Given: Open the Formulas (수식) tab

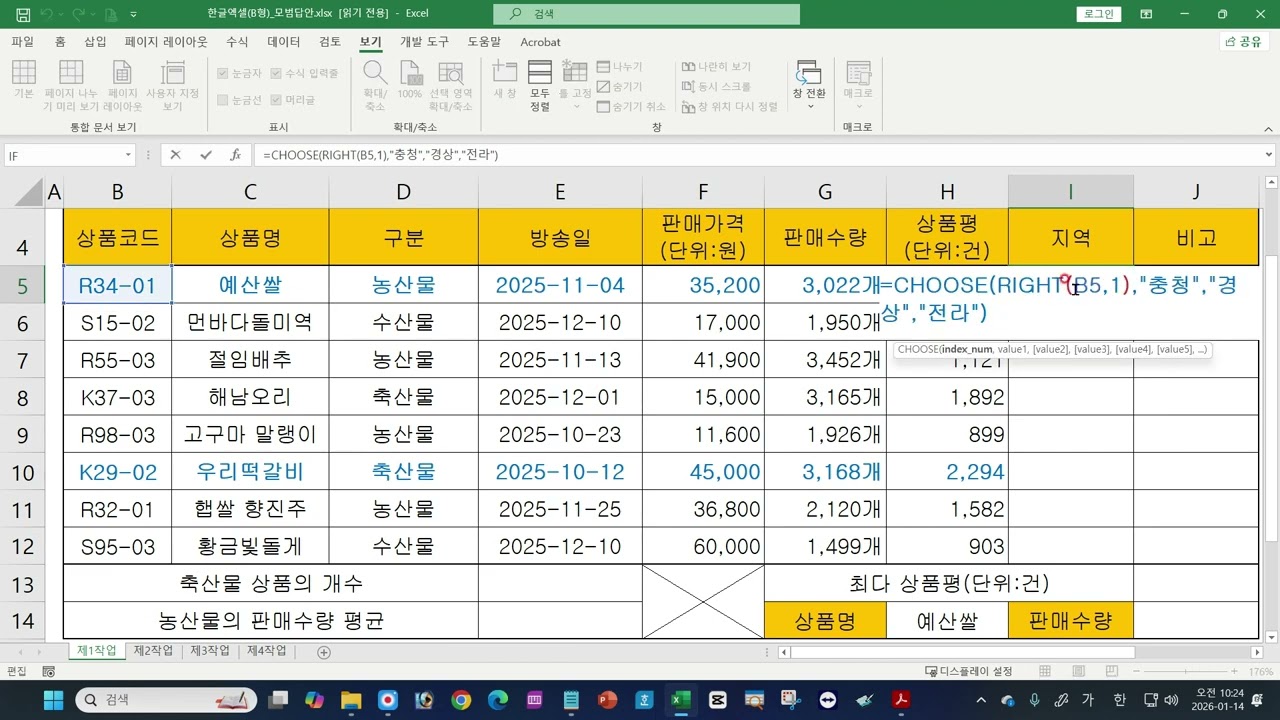Looking at the screenshot, I should coord(237,42).
